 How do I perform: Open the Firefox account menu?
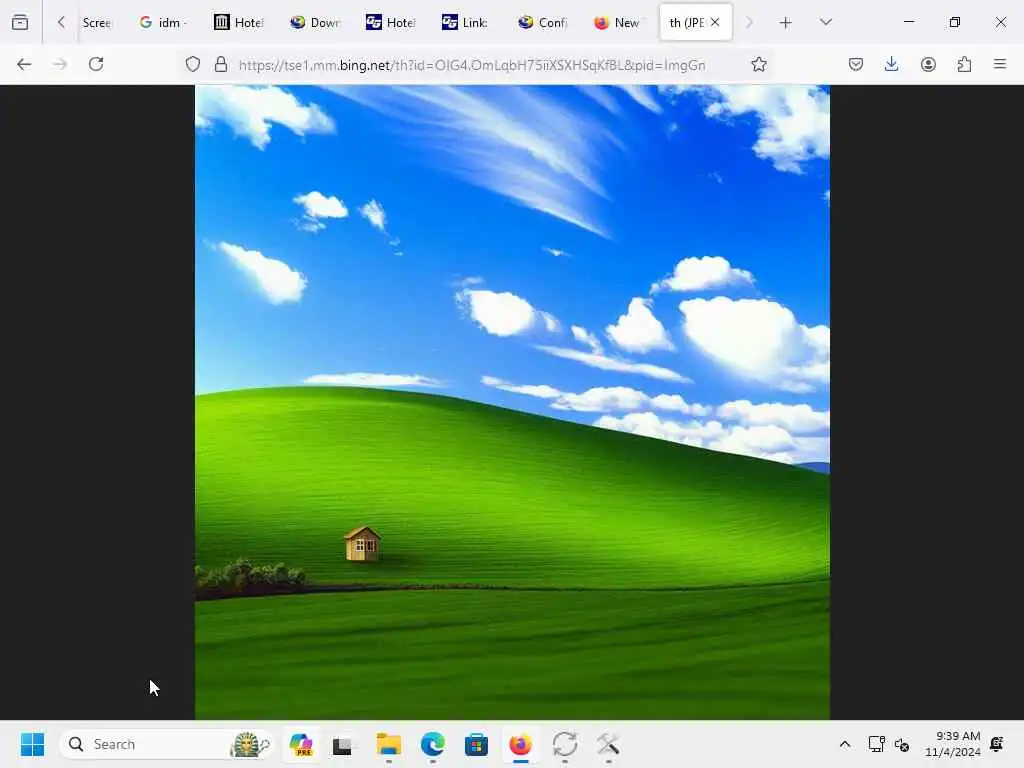point(928,64)
